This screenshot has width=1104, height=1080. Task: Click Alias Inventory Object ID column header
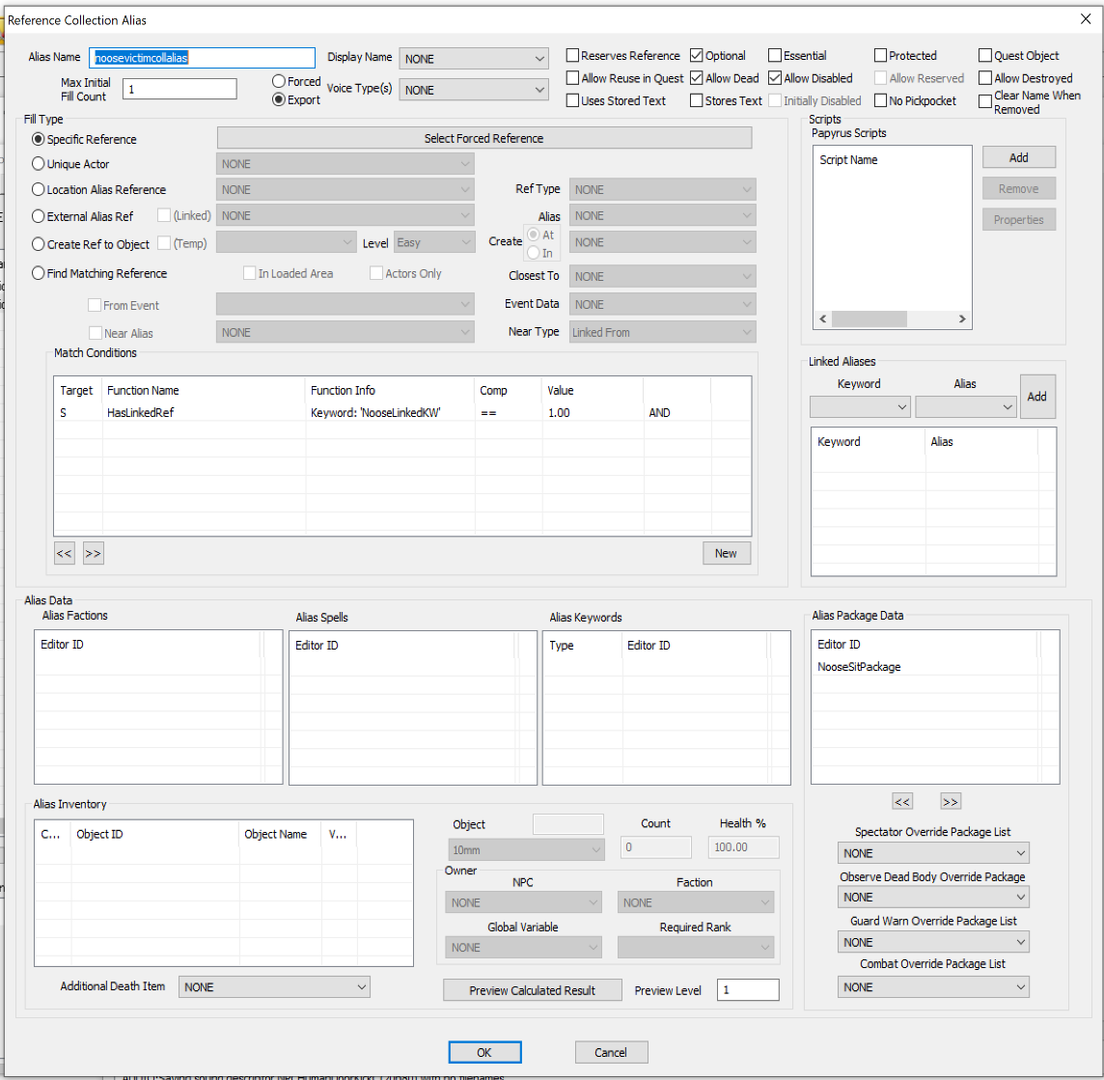coord(154,834)
